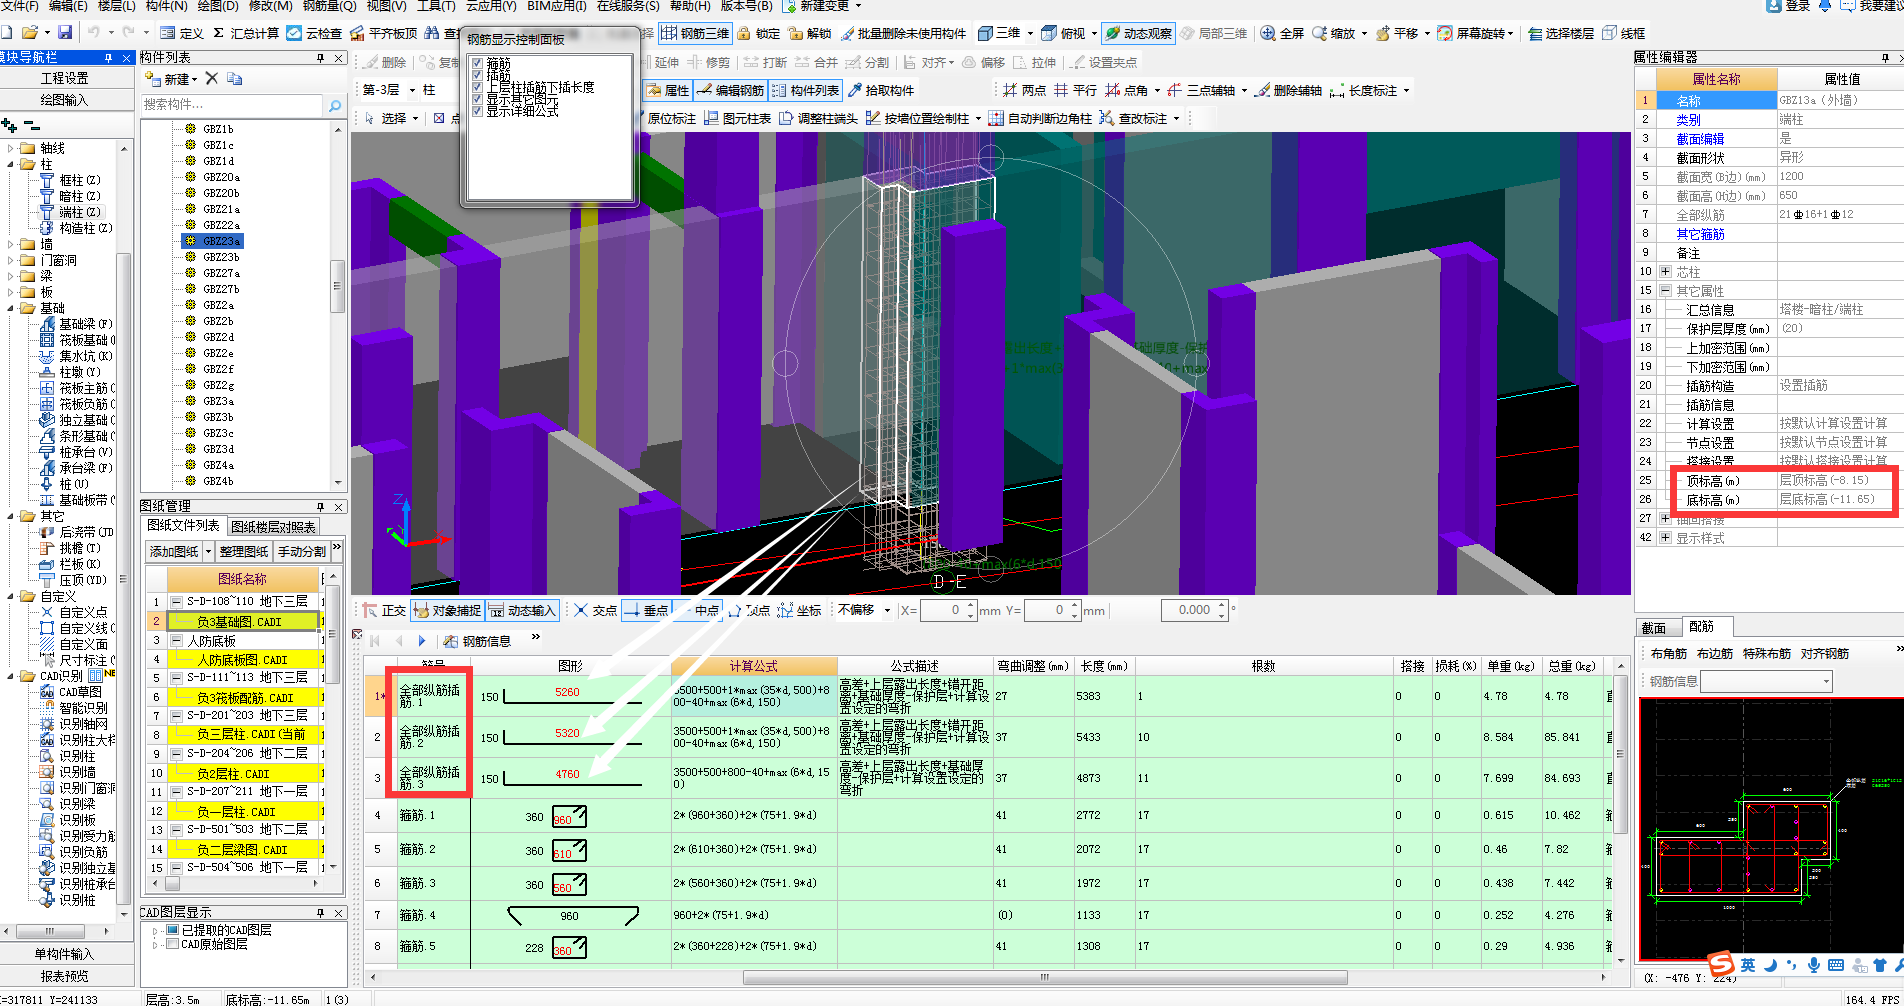Delete component with X icon in 构件列表

pyautogui.click(x=211, y=78)
